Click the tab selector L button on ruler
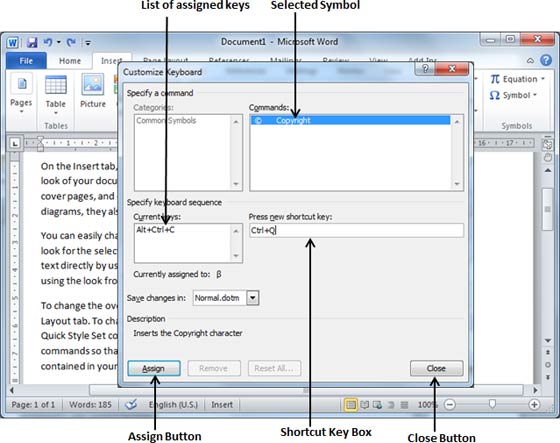This screenshot has width=560, height=443. tap(15, 144)
